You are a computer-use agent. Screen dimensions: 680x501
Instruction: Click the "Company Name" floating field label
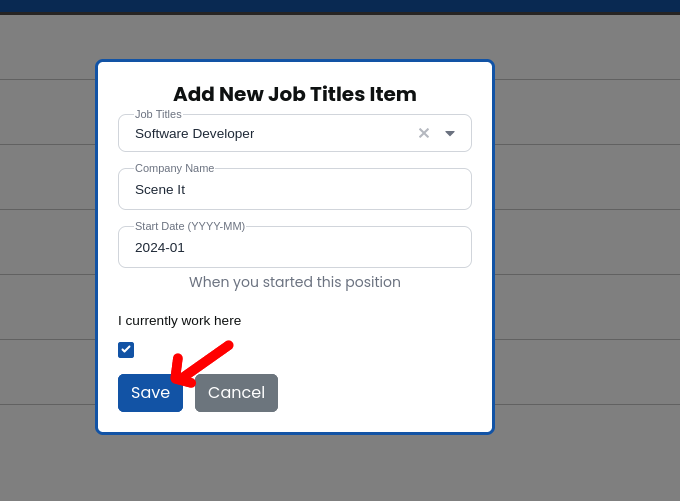tap(174, 168)
